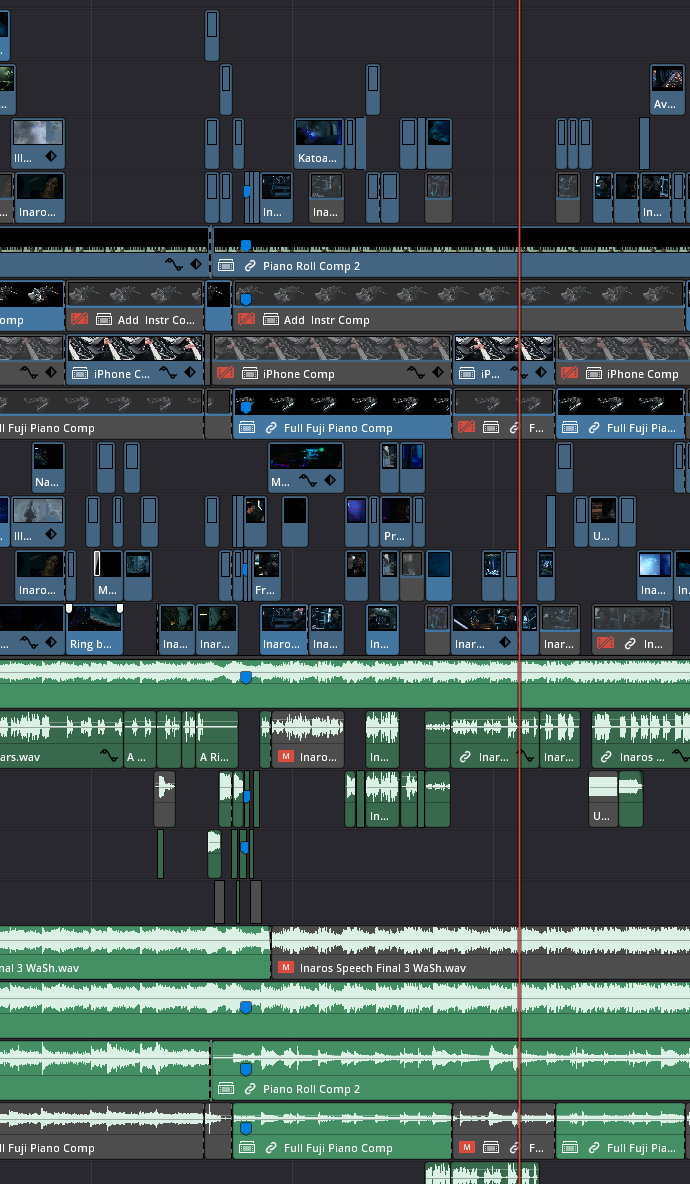690x1184 pixels.
Task: Click the red disabled badge on the muted Inaros Speech Final 3 WaSh.wav clip
Action: click(286, 968)
